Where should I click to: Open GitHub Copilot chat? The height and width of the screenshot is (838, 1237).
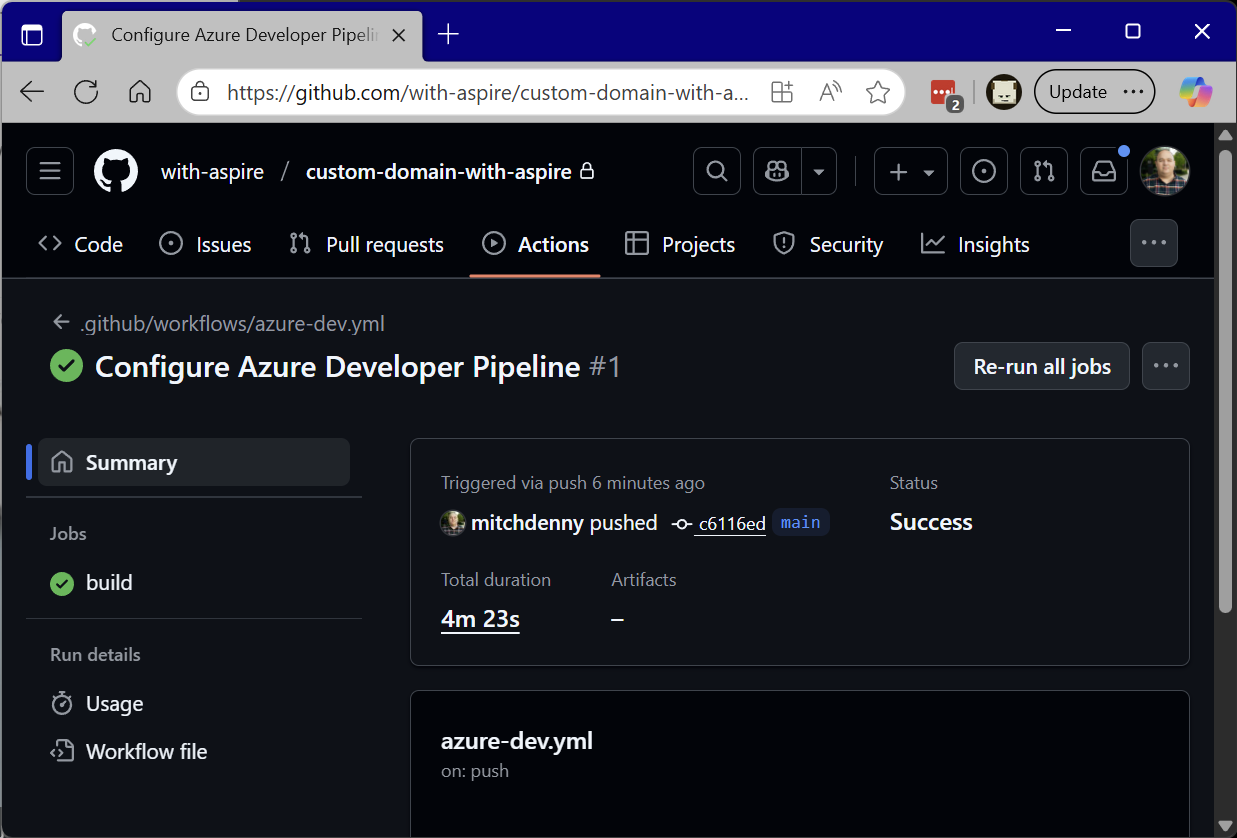[777, 171]
